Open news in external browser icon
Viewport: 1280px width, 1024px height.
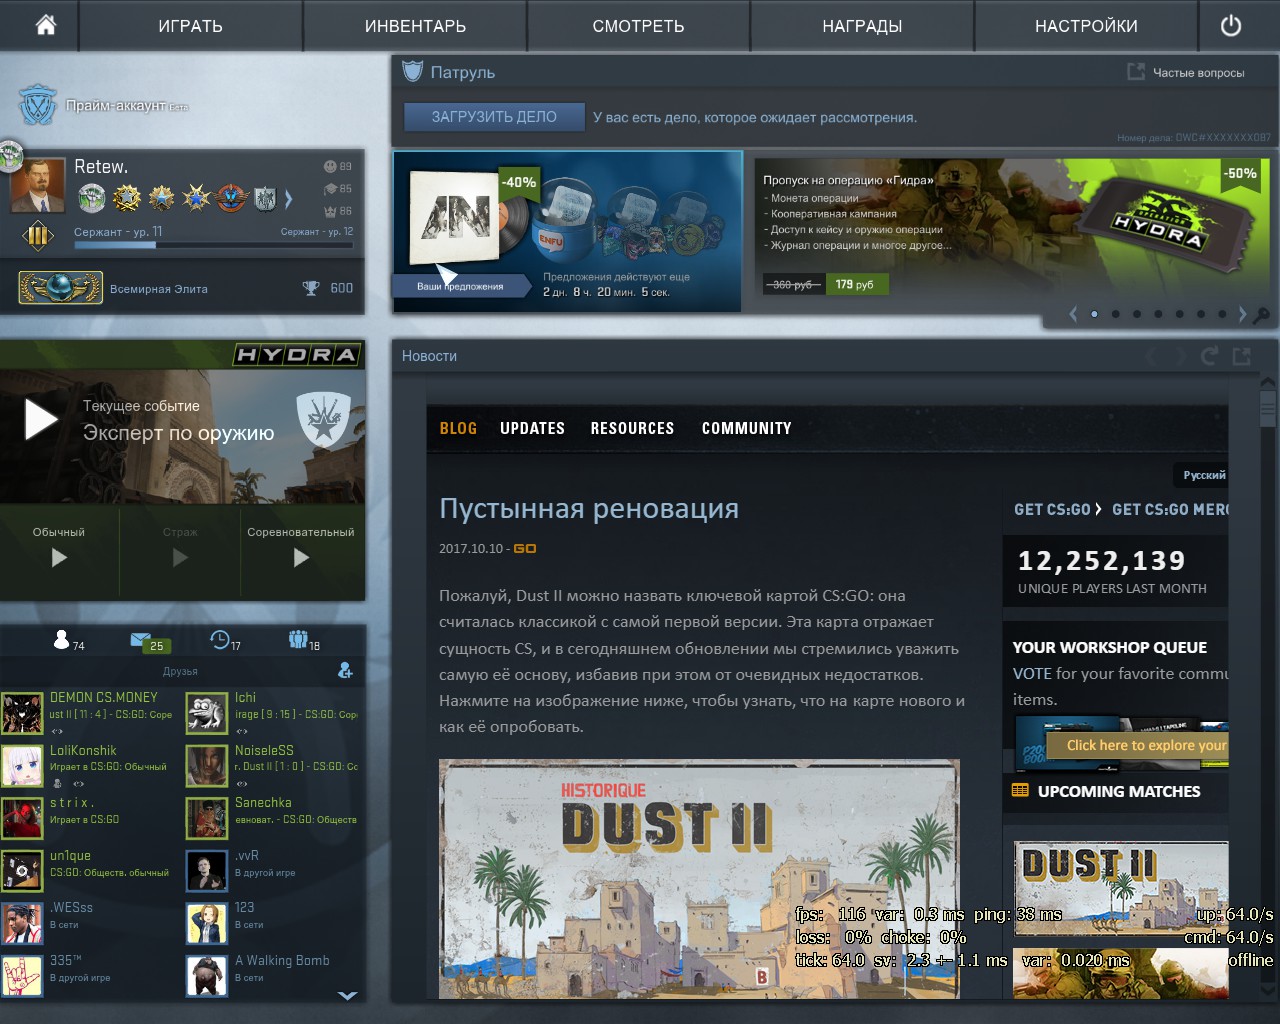1242,356
